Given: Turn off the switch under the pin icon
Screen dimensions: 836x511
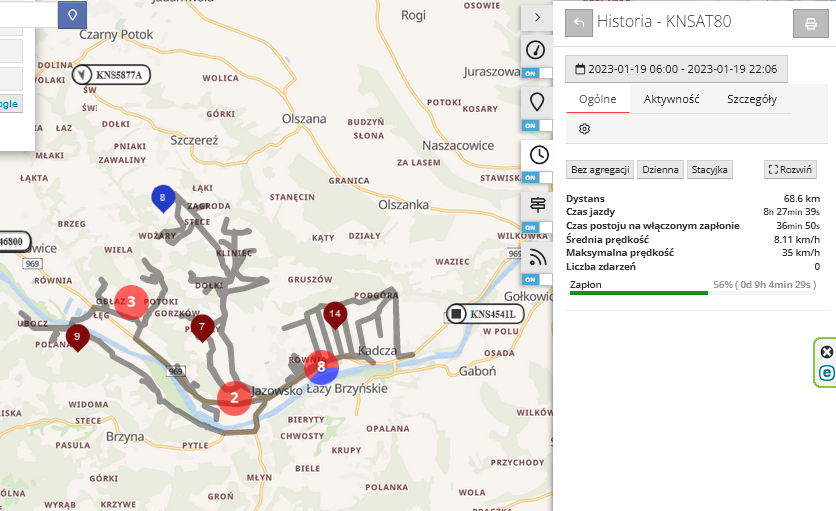Looking at the screenshot, I should click(537, 125).
